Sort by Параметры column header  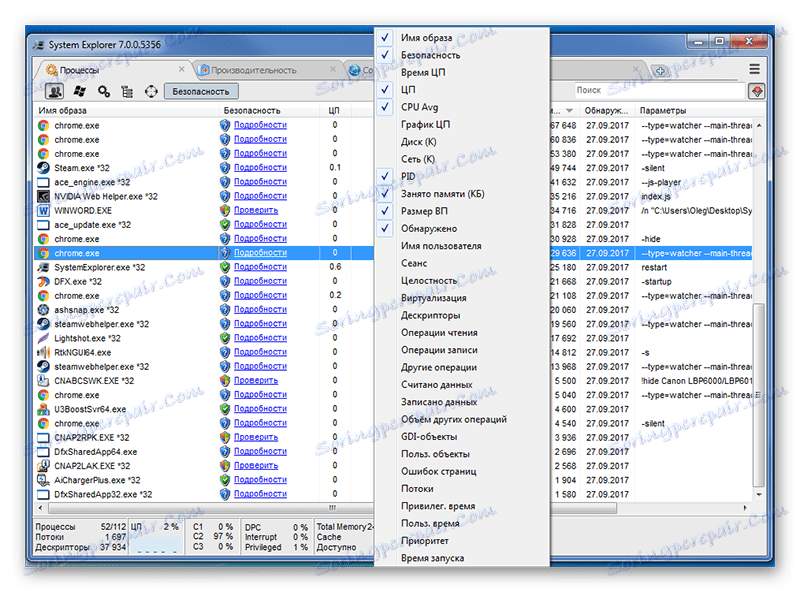click(698, 110)
